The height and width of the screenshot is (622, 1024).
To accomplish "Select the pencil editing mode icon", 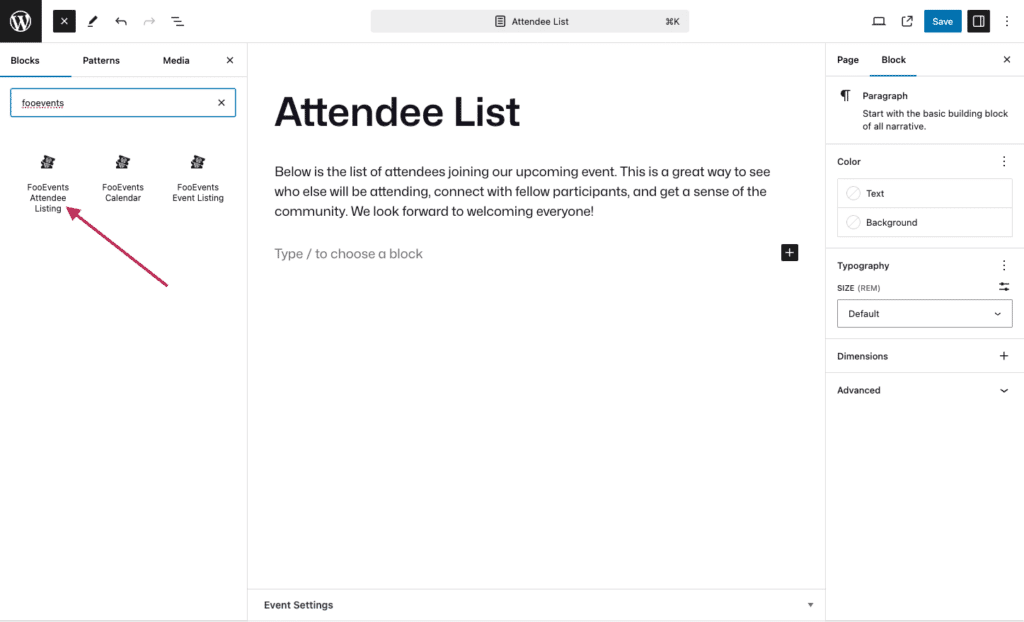I will (x=91, y=20).
